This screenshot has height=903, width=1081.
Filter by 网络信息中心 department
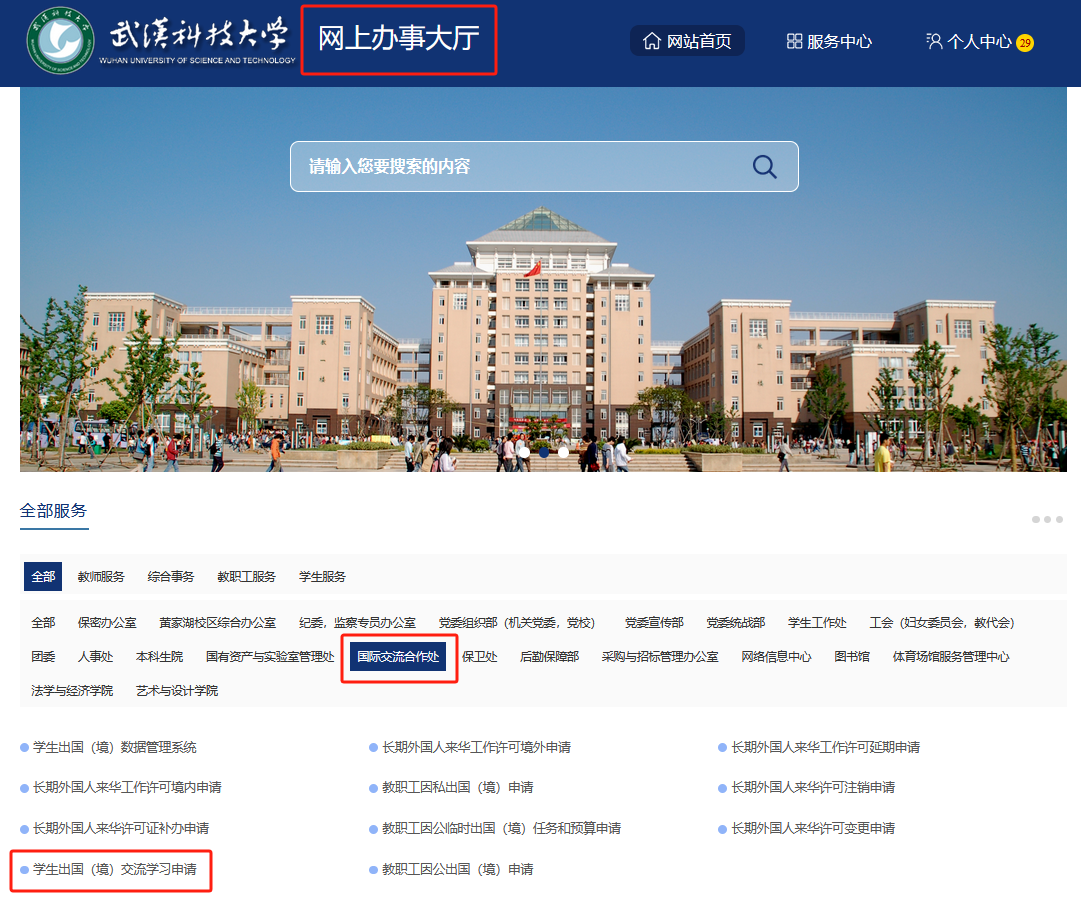tap(776, 657)
